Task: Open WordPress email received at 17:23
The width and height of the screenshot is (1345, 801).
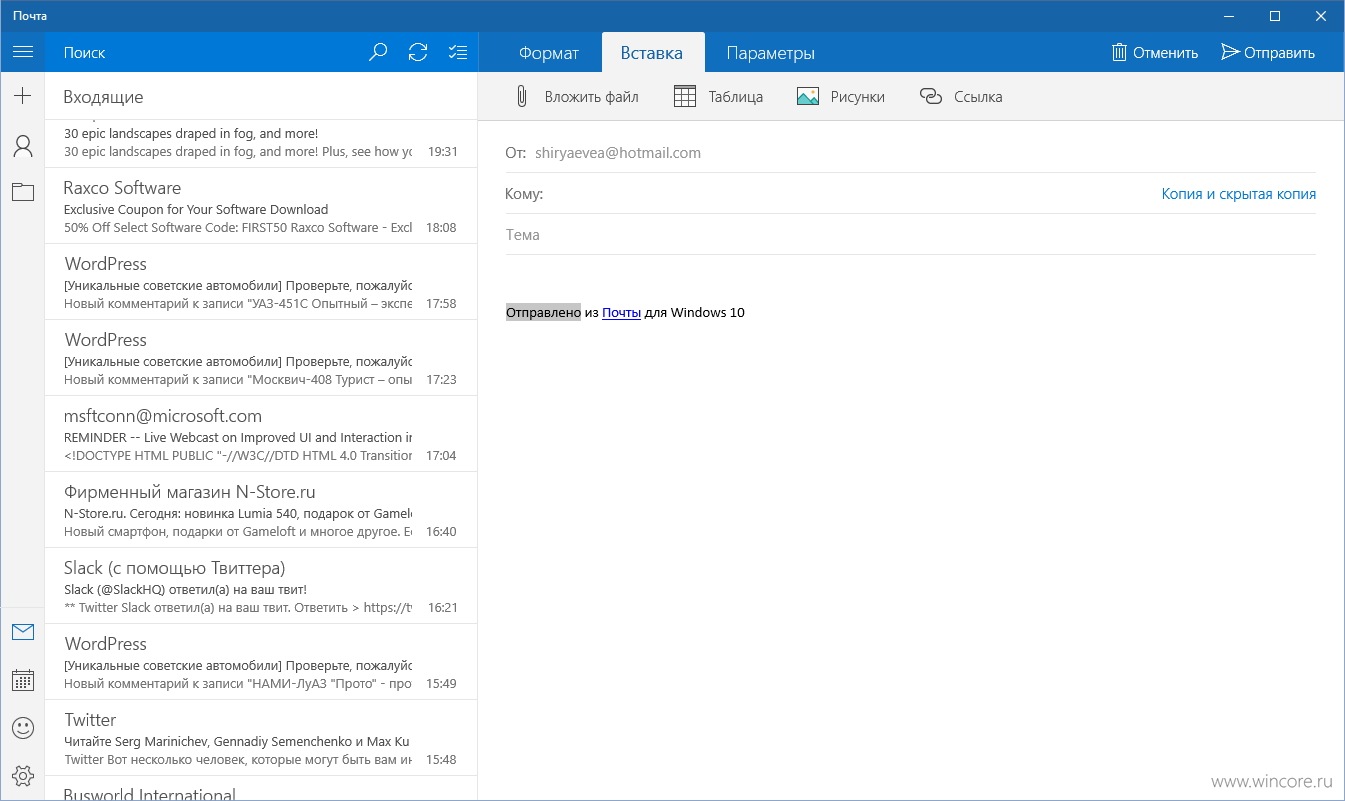Action: point(261,358)
